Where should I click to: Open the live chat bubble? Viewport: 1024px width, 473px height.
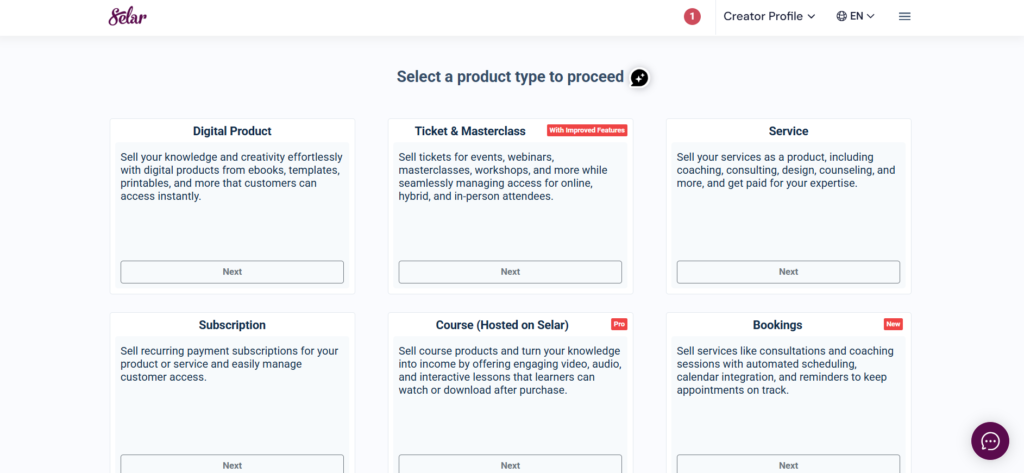point(989,441)
